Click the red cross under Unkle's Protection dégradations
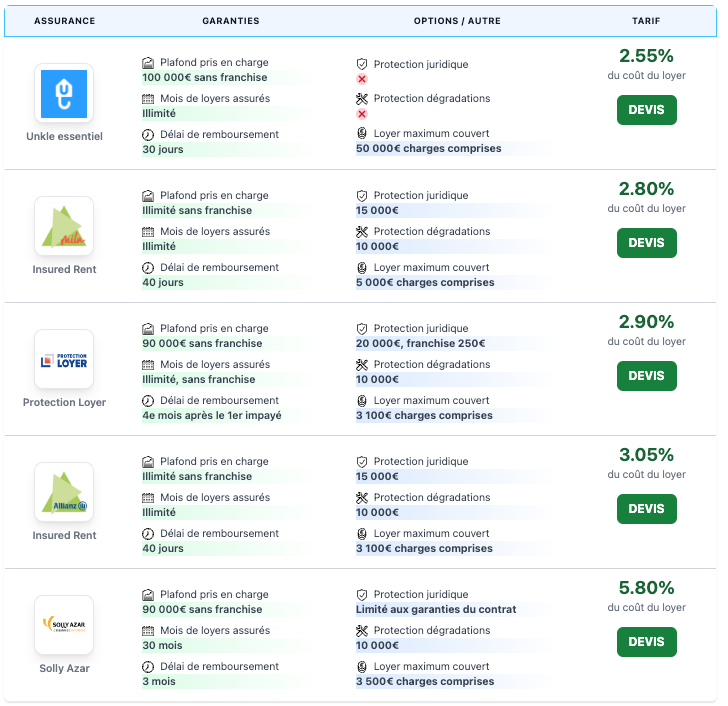This screenshot has width=728, height=706. click(x=362, y=114)
